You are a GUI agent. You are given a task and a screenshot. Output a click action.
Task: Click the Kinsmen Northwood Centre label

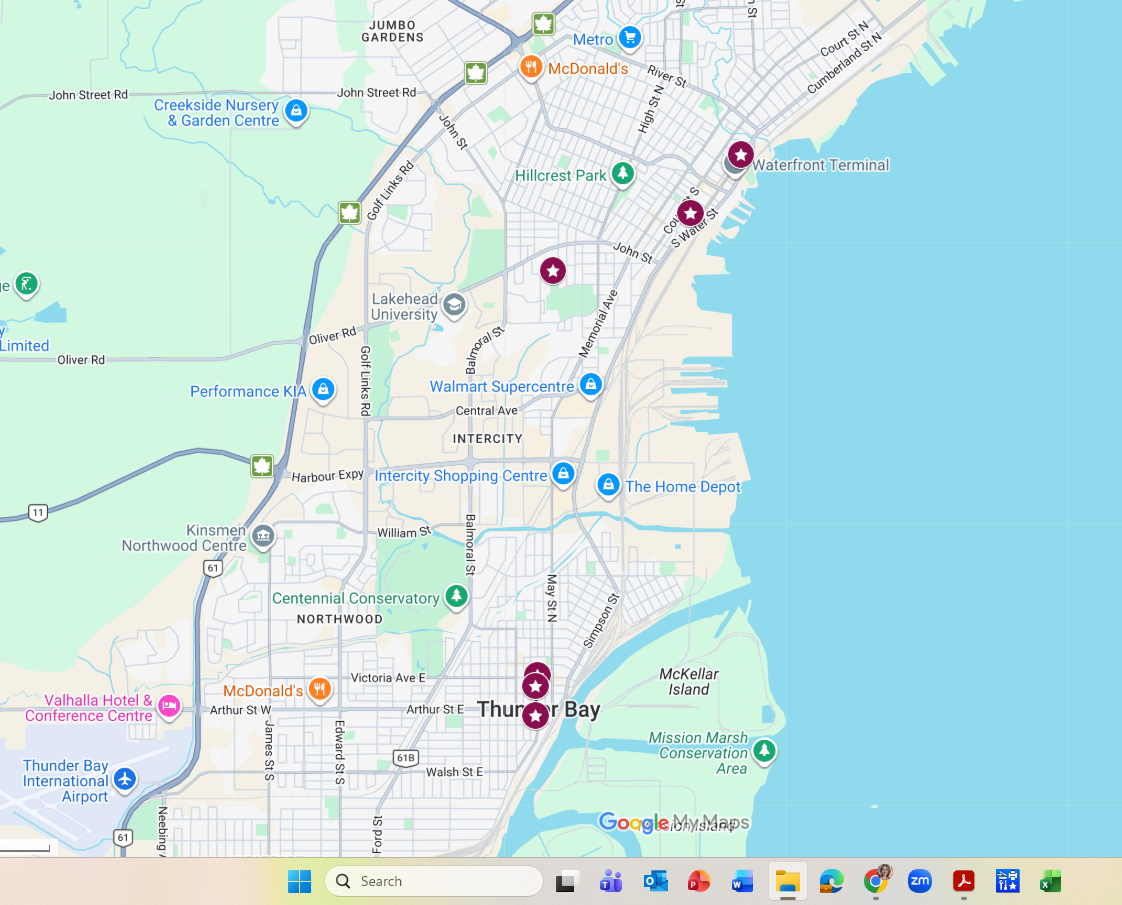[x=184, y=538]
